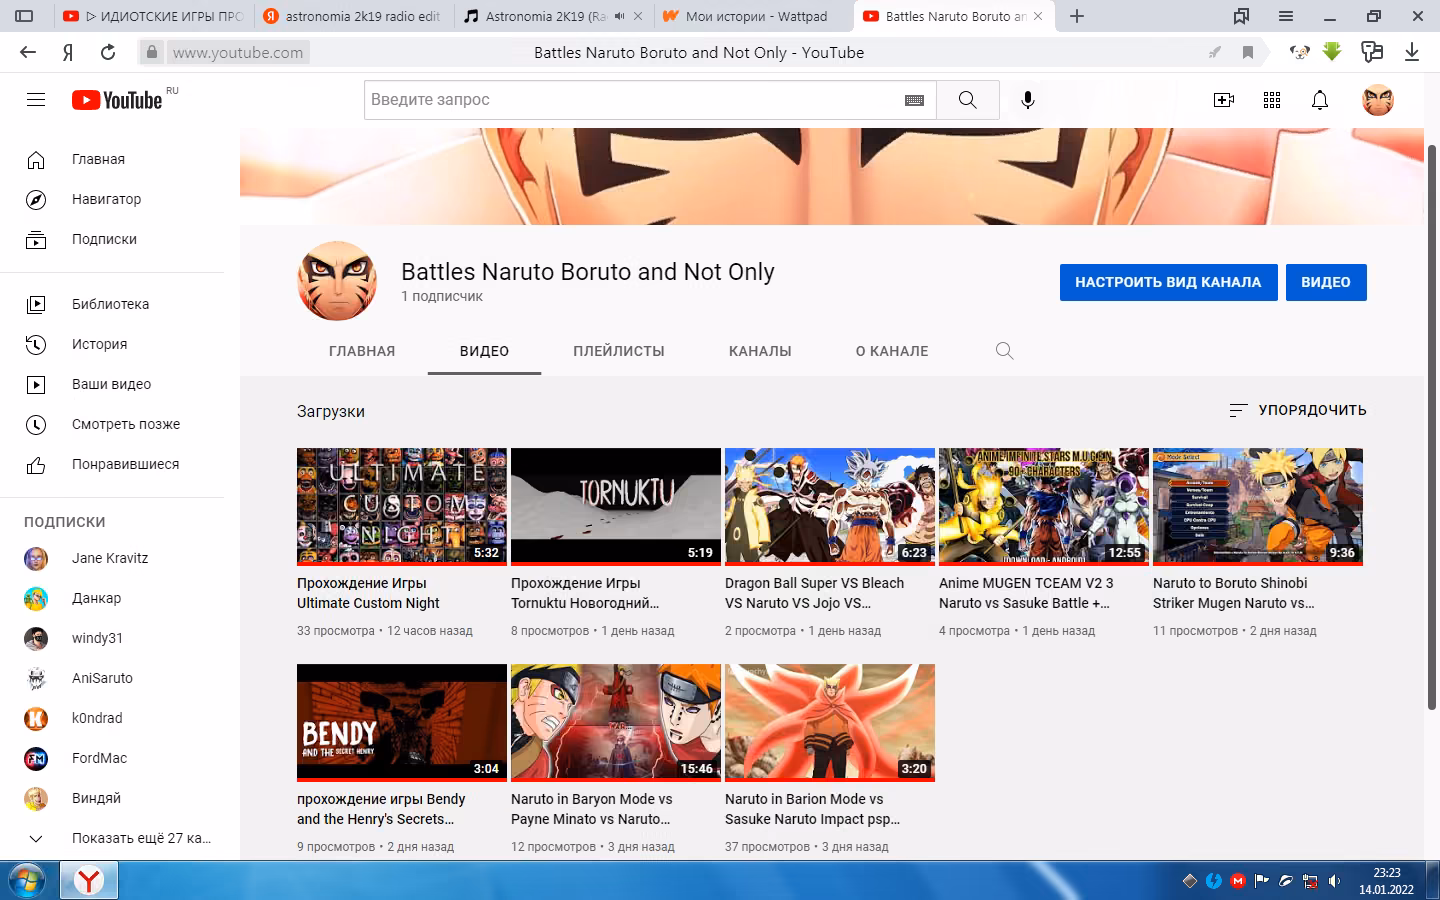Open the YouTube guide hamburger menu
1440x900 pixels.
tap(36, 100)
